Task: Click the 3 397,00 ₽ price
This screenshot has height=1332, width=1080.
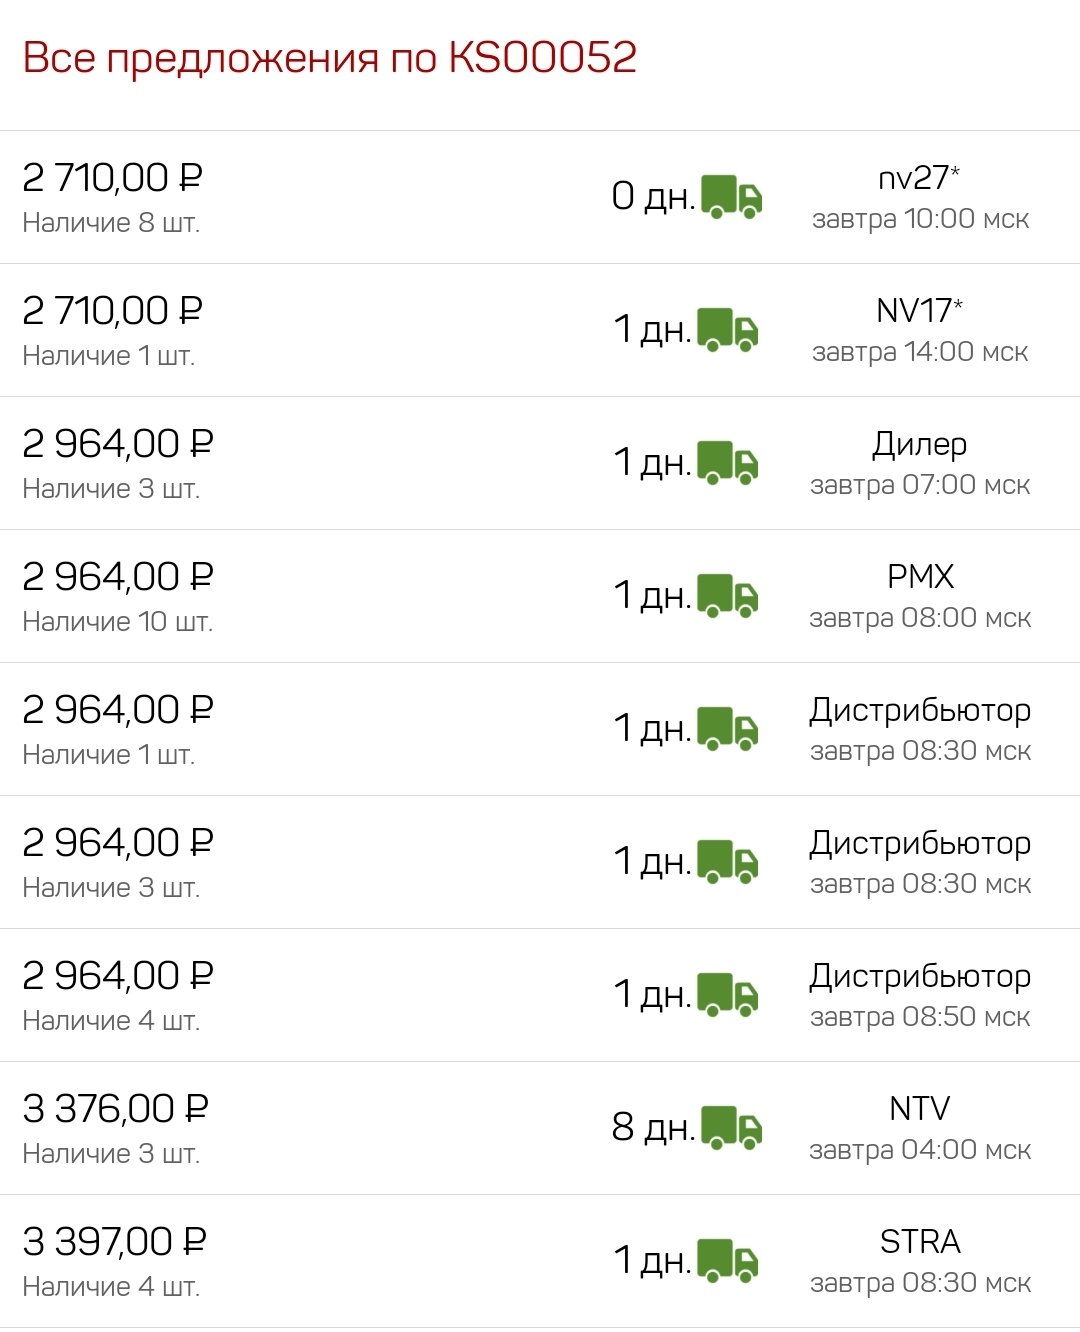Action: pos(114,1242)
